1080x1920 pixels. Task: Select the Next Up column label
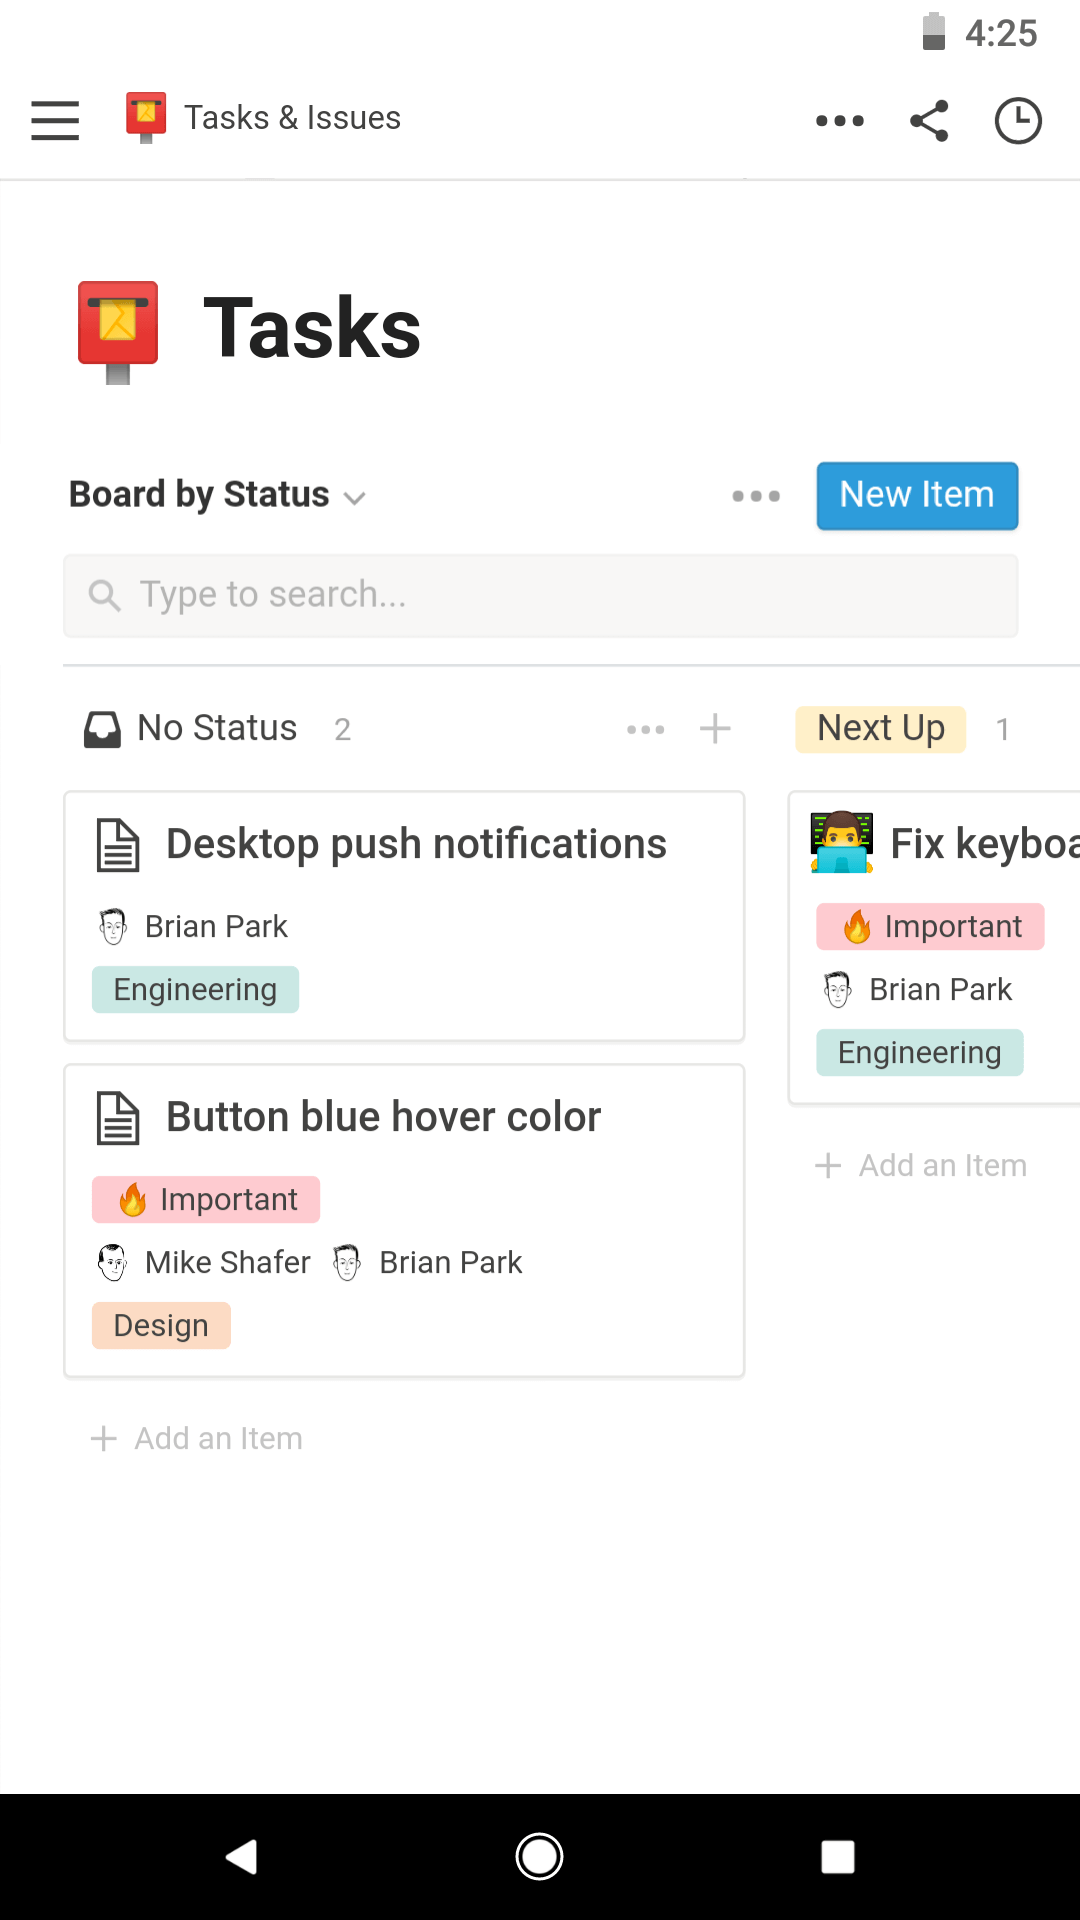[880, 729]
